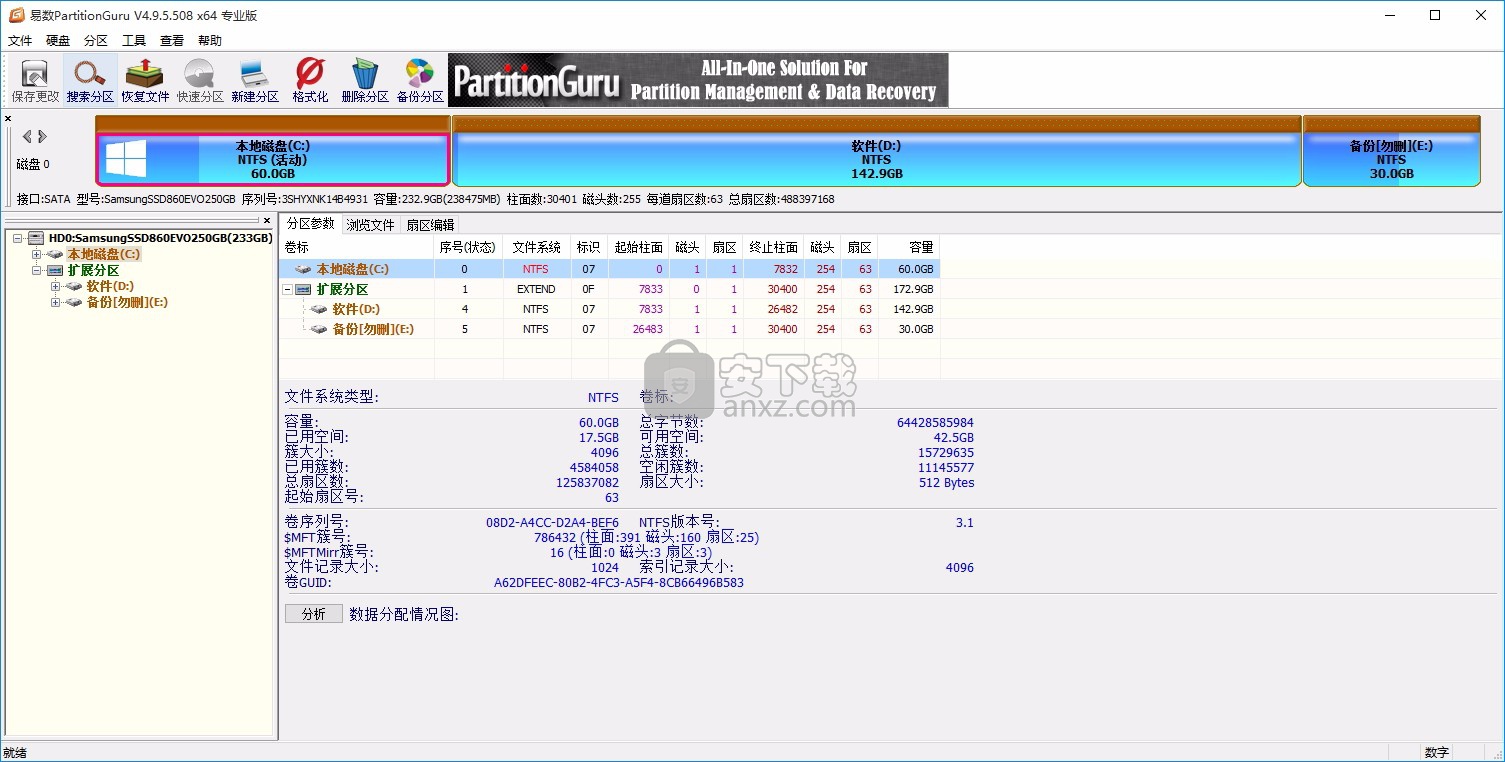1505x762 pixels.
Task: Open the 分区 menu
Action: tap(96, 41)
